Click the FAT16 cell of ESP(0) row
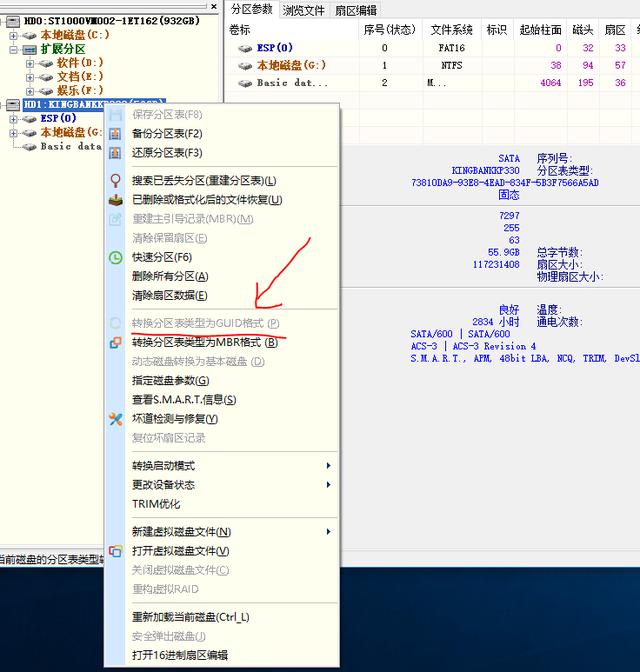The image size is (640, 672). (452, 48)
